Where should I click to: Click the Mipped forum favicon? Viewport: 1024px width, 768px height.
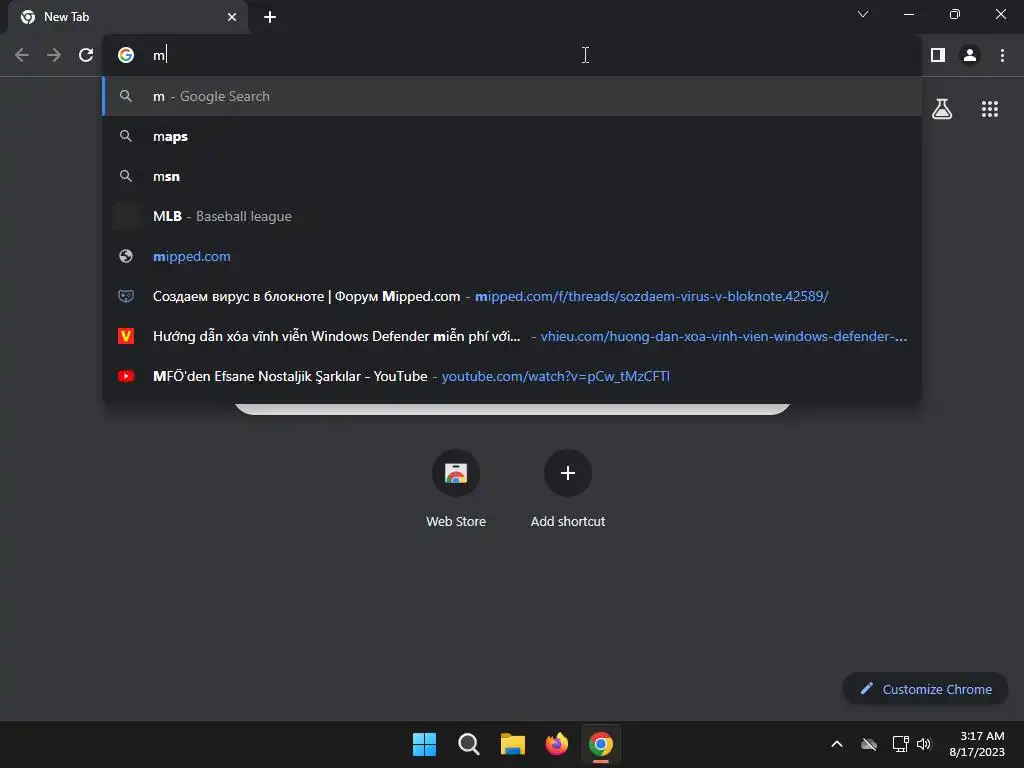(126, 296)
